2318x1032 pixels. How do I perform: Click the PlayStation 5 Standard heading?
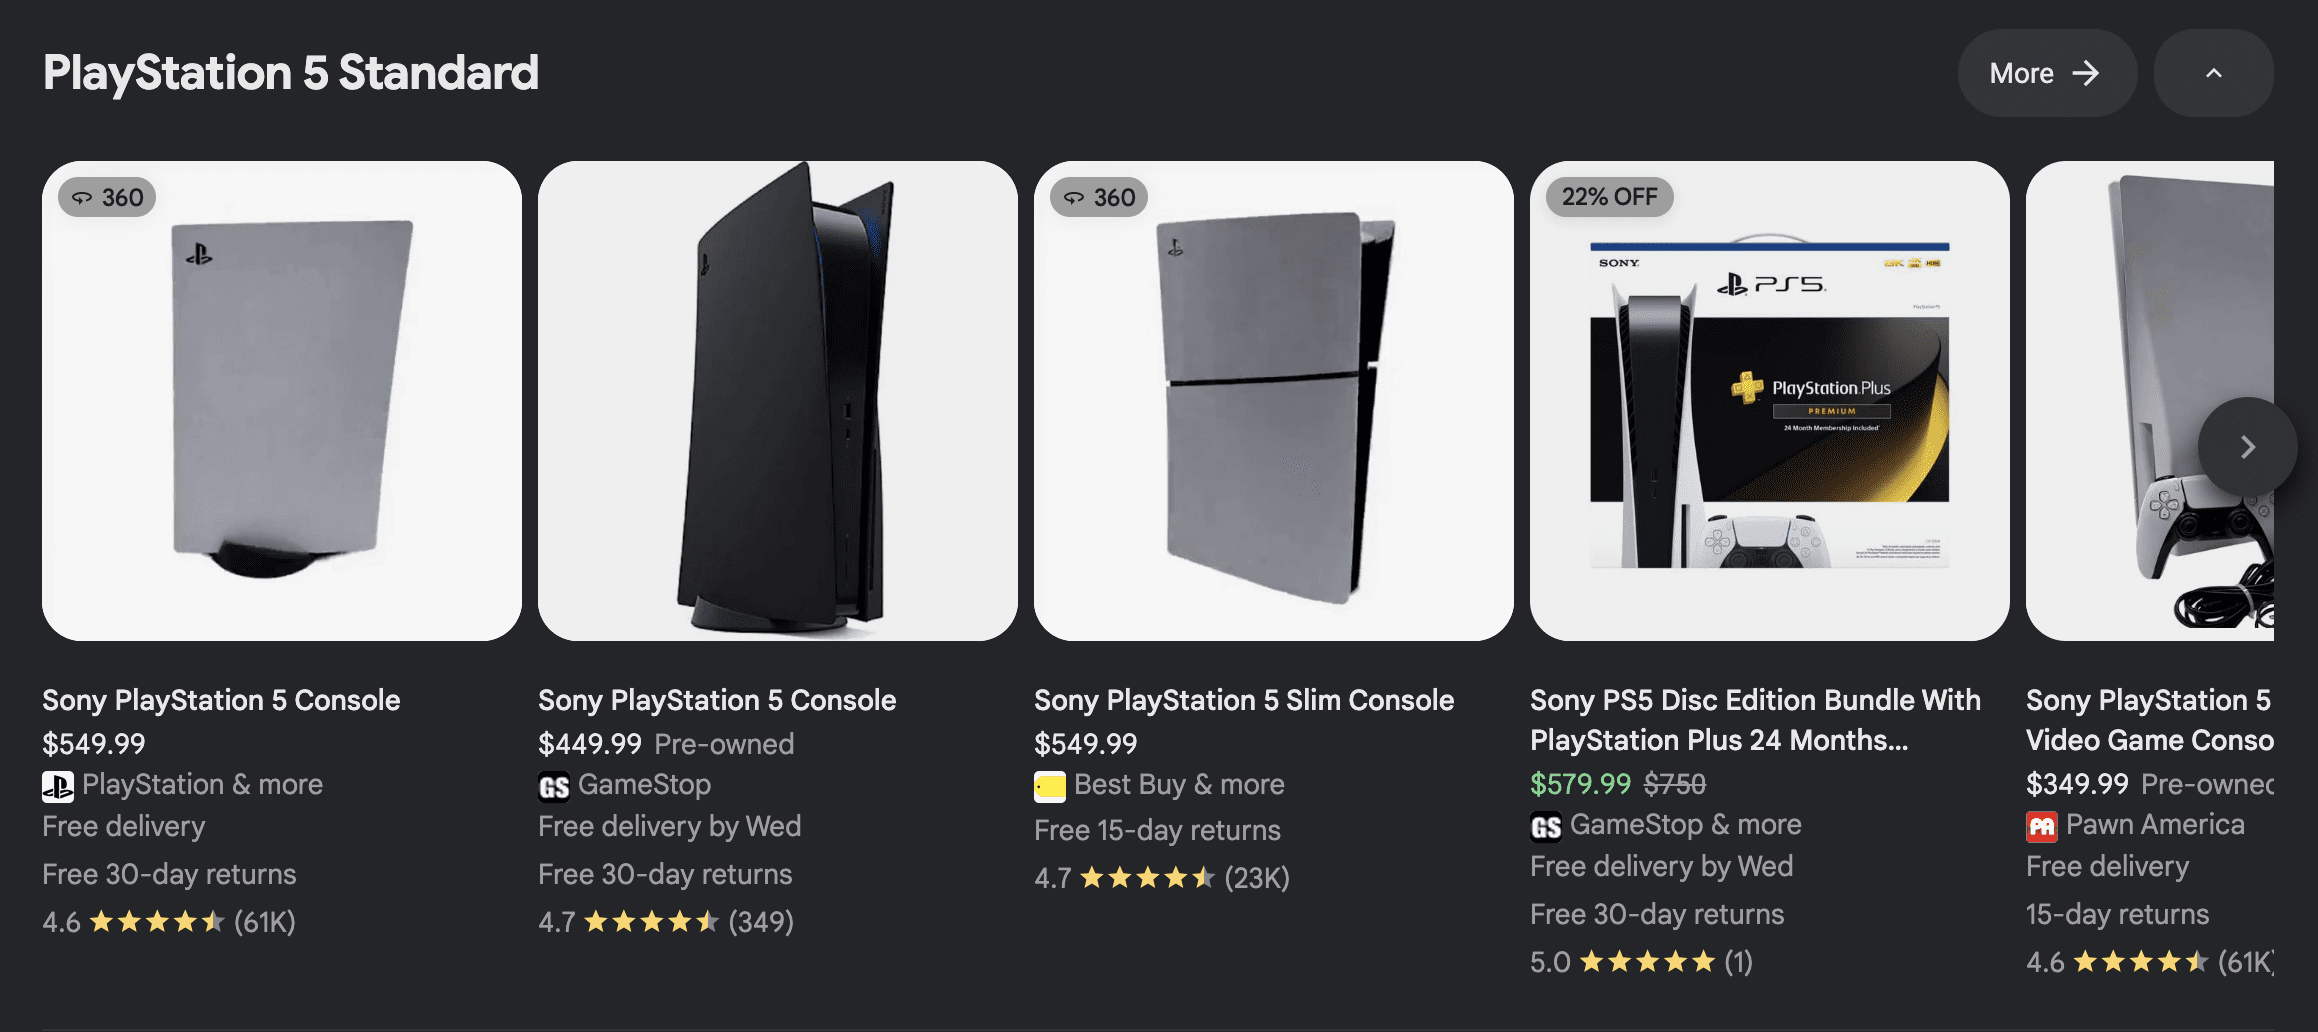[x=291, y=73]
